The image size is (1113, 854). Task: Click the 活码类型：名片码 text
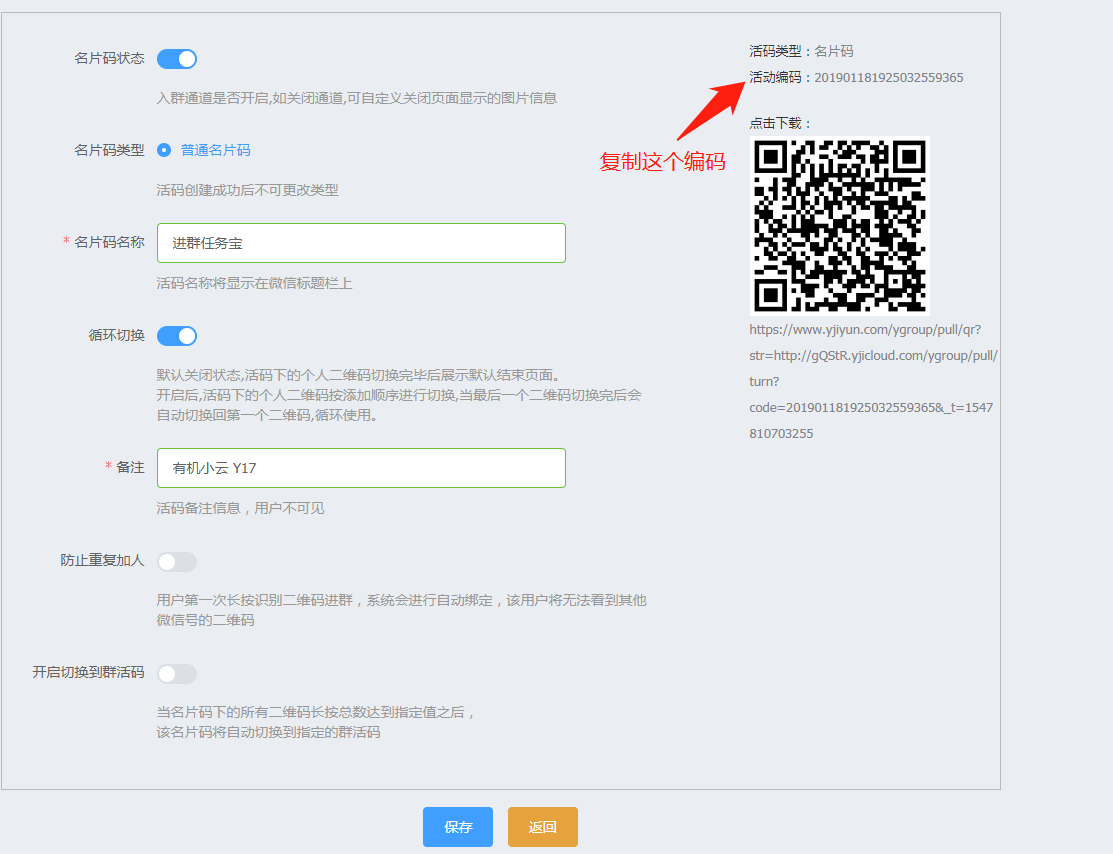point(801,51)
